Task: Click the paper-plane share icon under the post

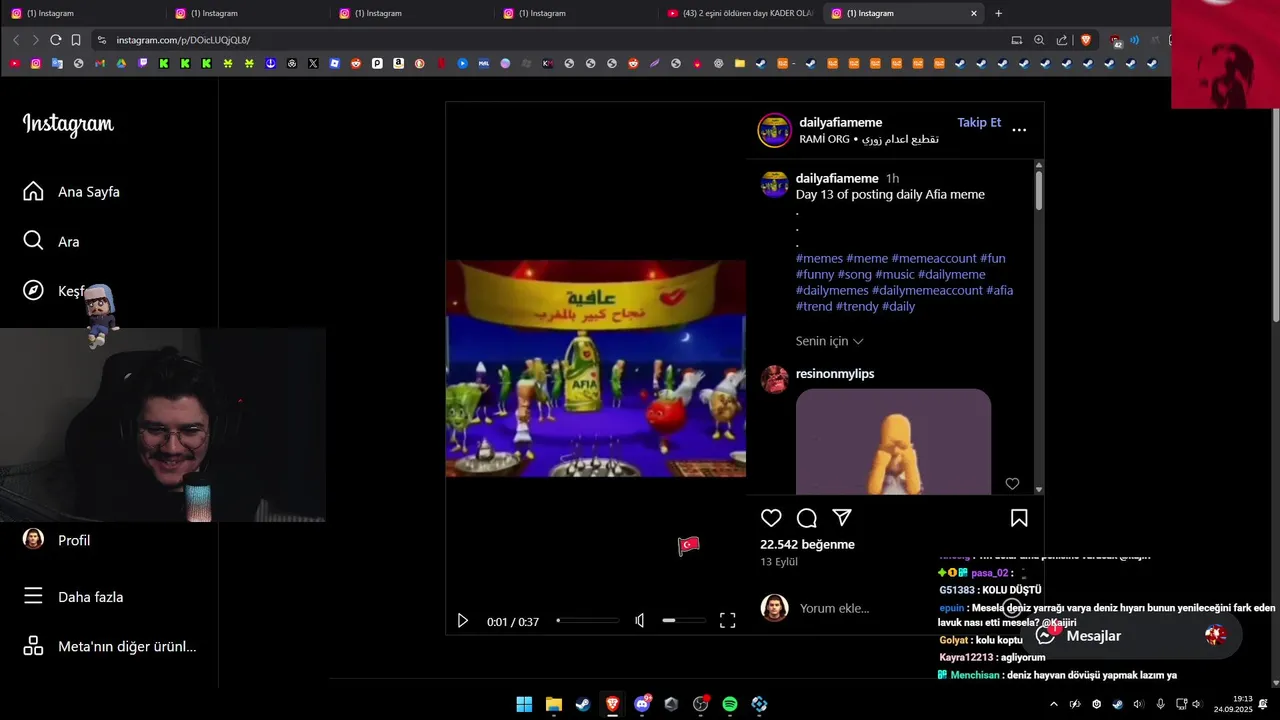Action: (x=842, y=517)
